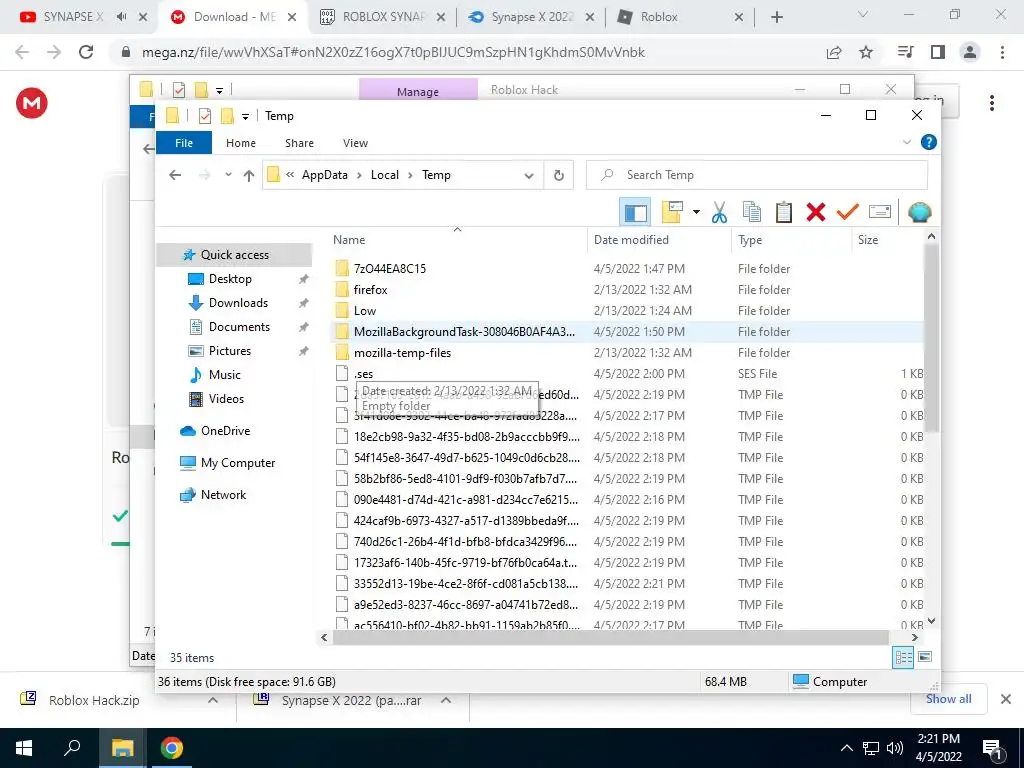Share this page icon in address bar

point(834,52)
